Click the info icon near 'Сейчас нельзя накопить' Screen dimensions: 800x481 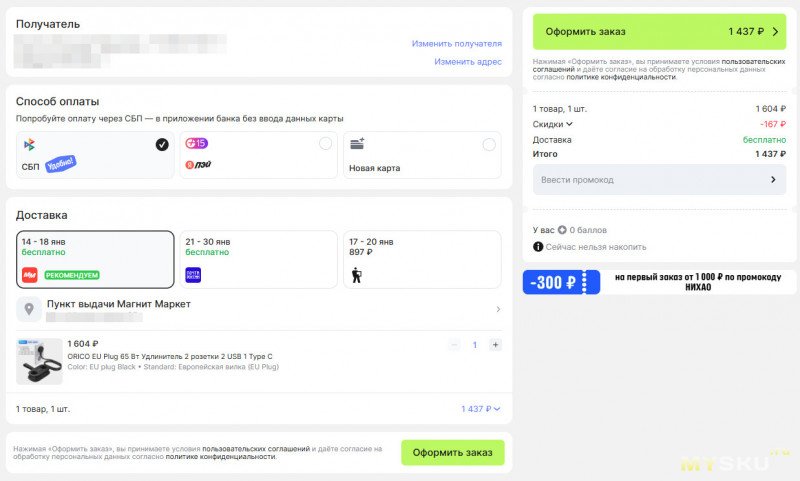tap(538, 246)
